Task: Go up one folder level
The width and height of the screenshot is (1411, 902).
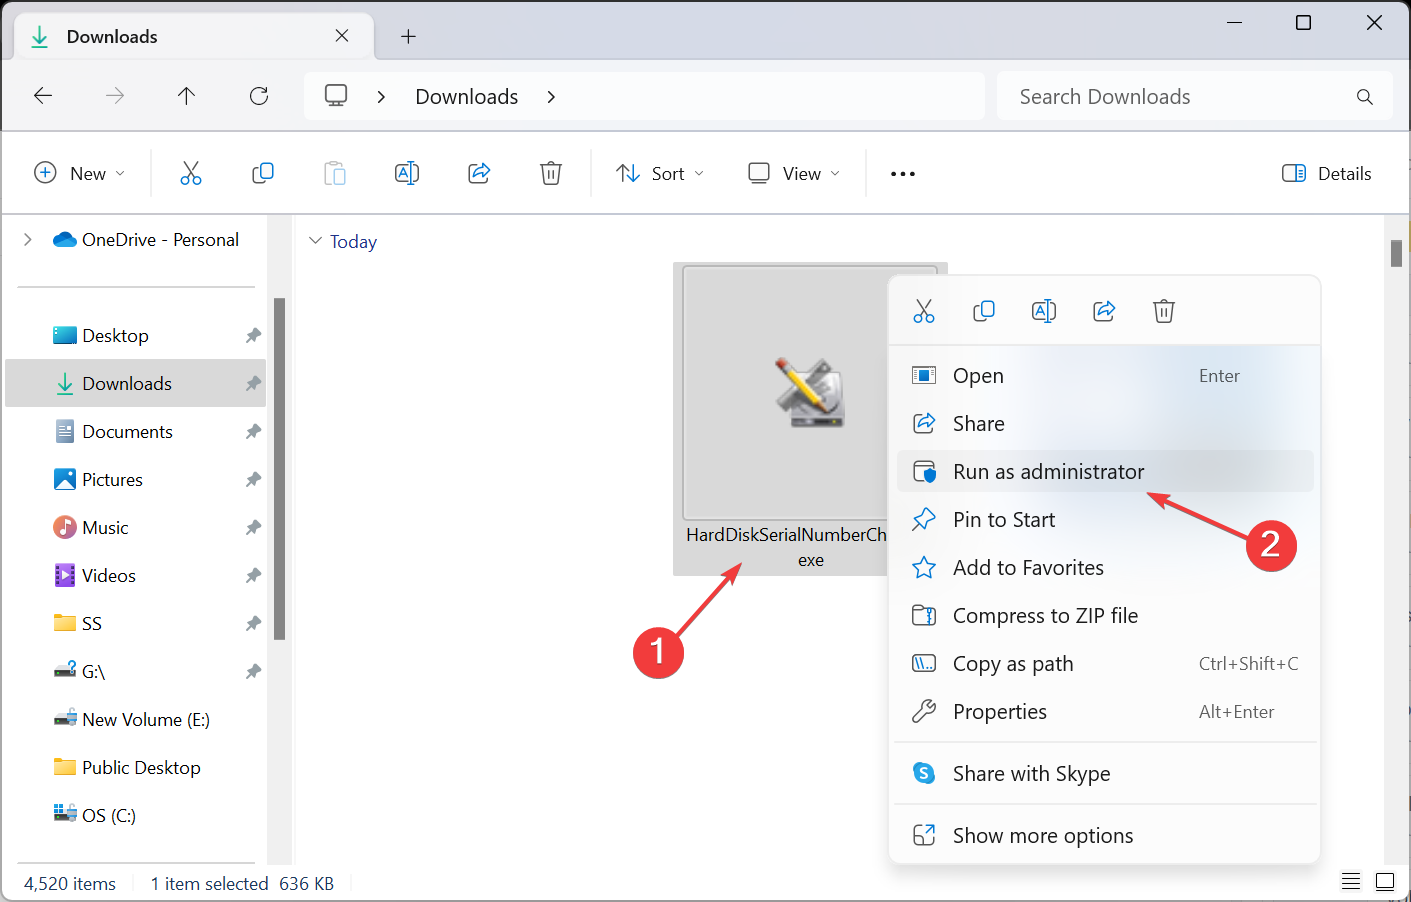Action: [186, 96]
